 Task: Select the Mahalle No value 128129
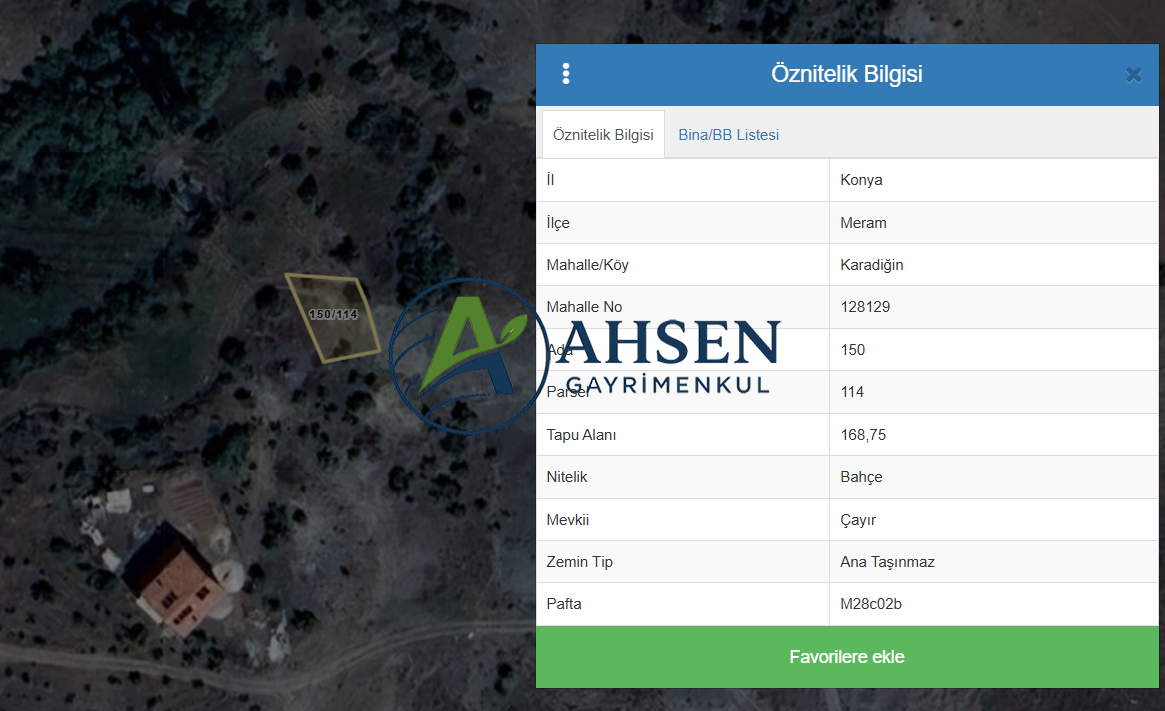click(x=865, y=307)
